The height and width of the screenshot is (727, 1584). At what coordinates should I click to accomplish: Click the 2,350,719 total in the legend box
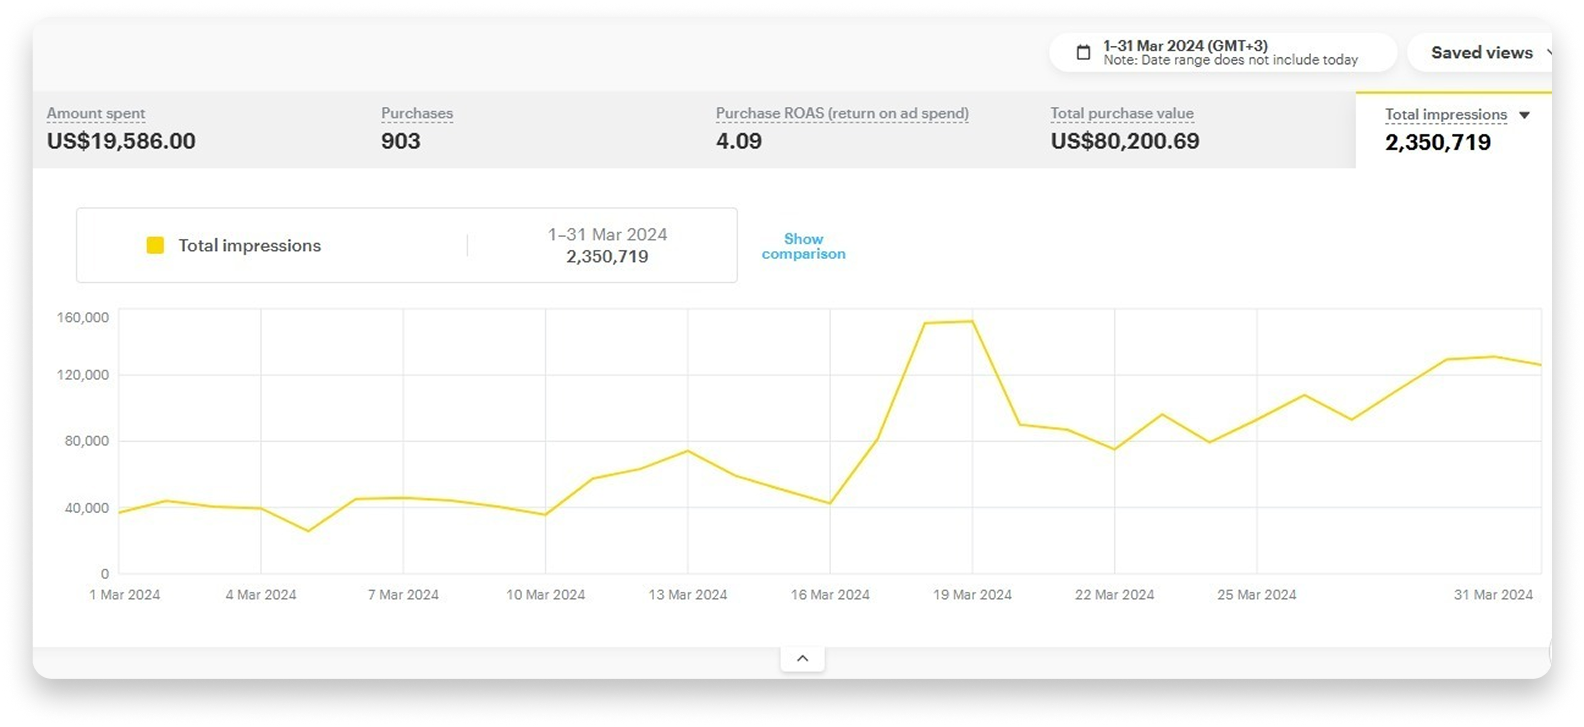pos(607,257)
